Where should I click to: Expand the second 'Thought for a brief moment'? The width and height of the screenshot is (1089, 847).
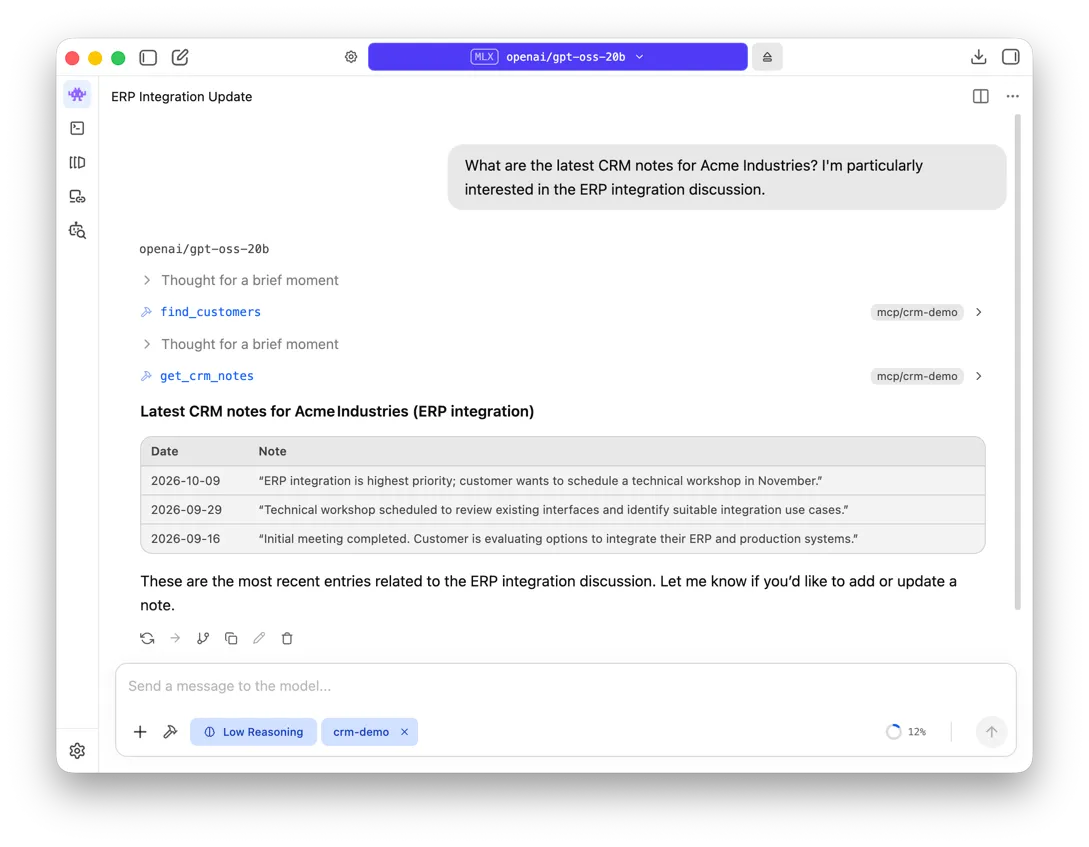(x=240, y=344)
